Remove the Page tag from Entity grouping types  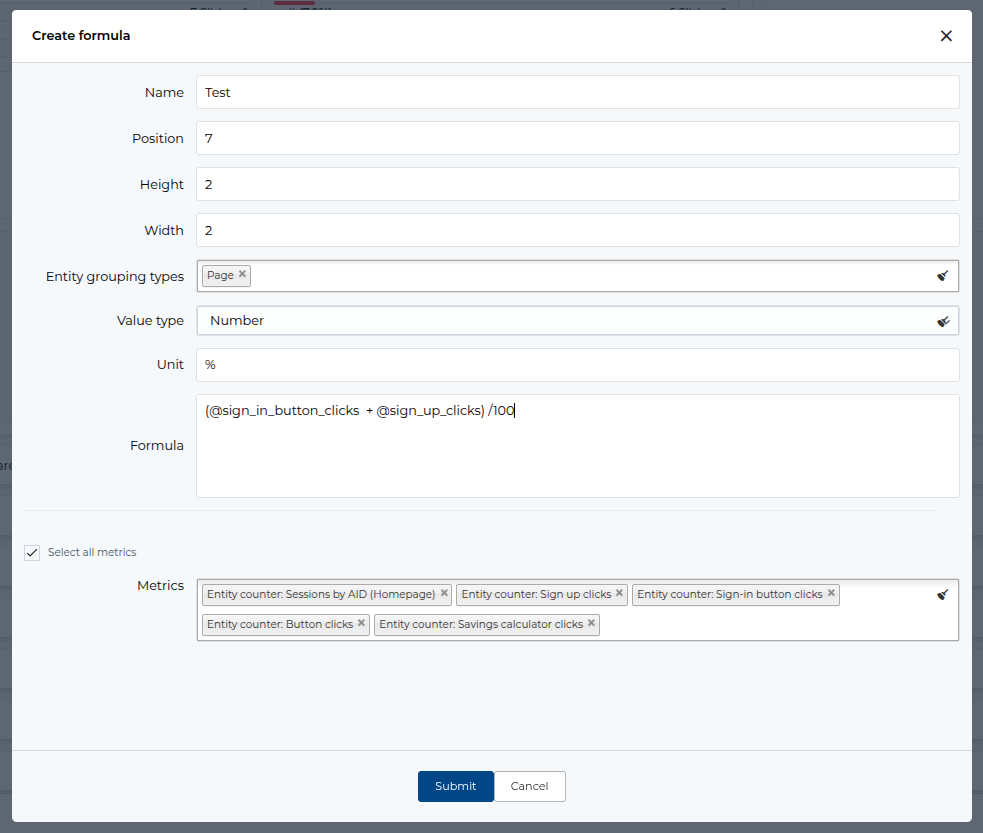(242, 274)
